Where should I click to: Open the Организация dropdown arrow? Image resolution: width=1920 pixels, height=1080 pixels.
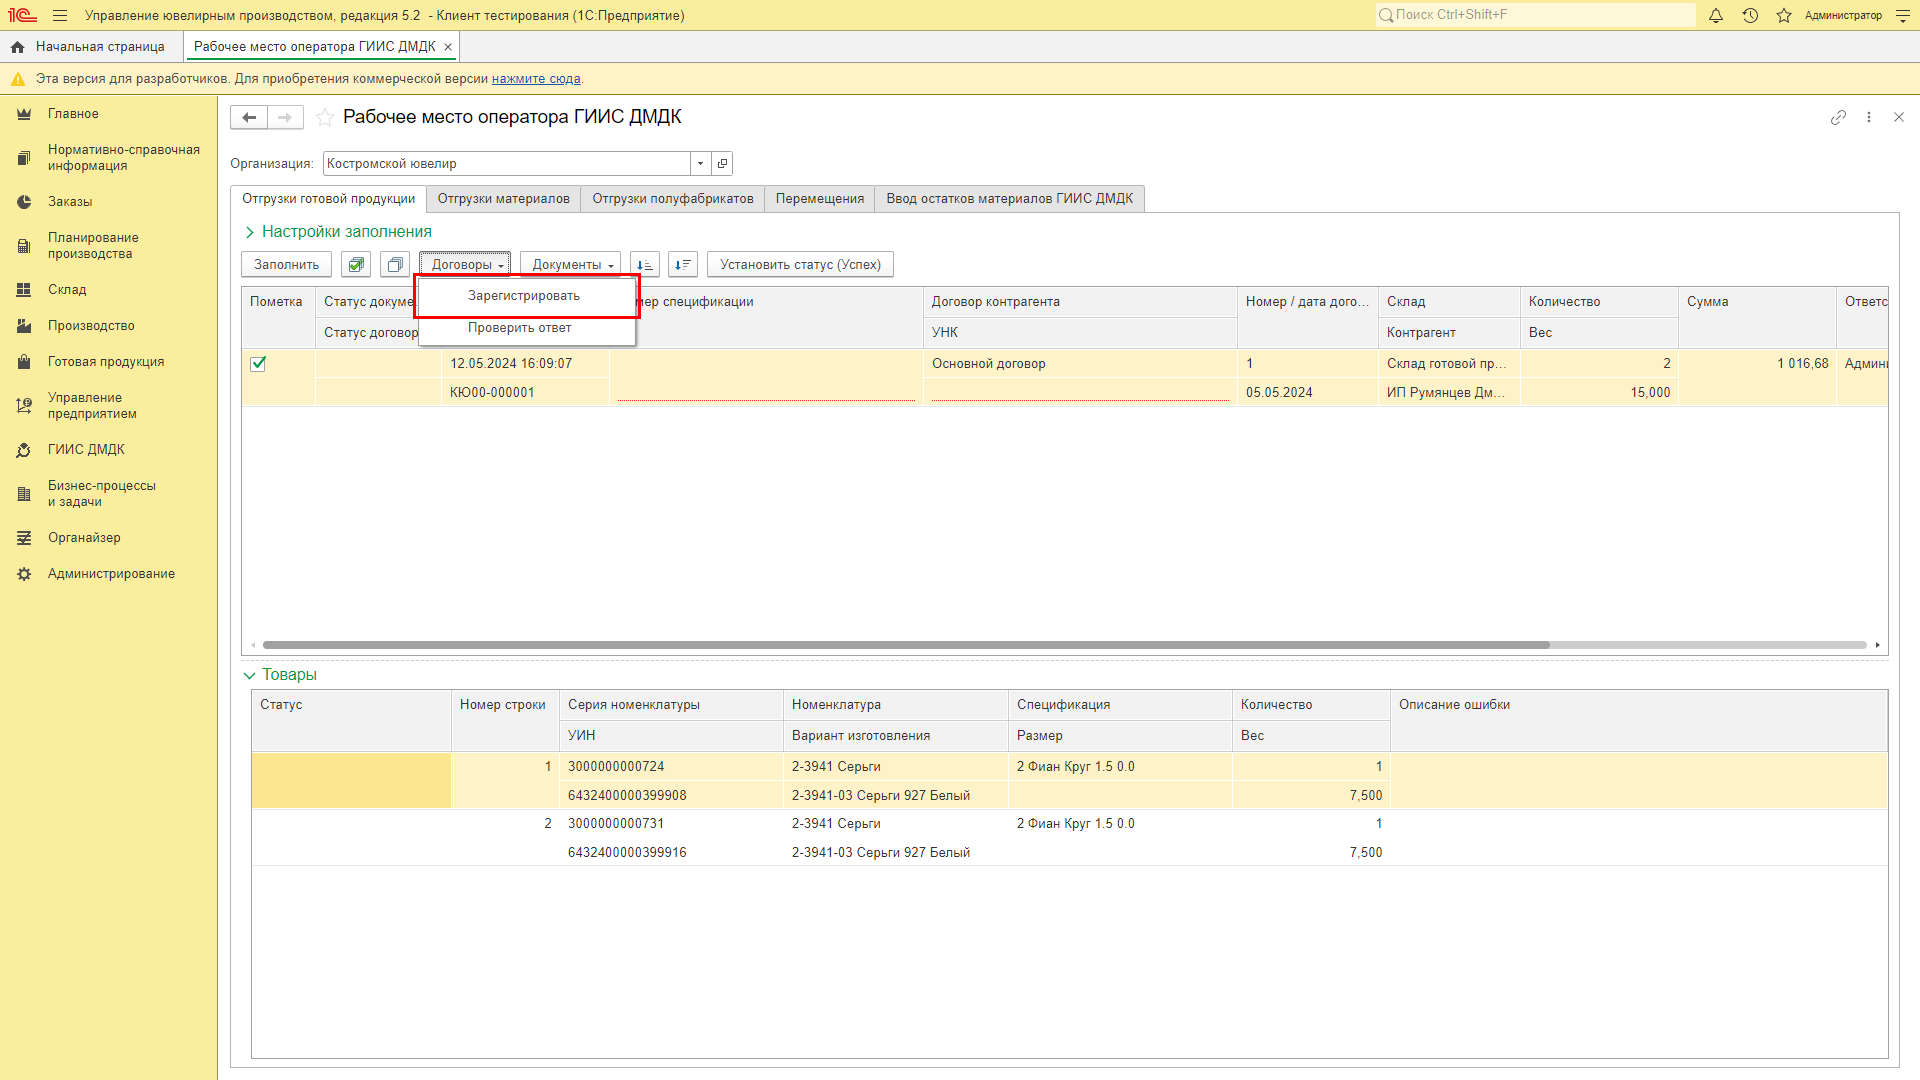[700, 164]
